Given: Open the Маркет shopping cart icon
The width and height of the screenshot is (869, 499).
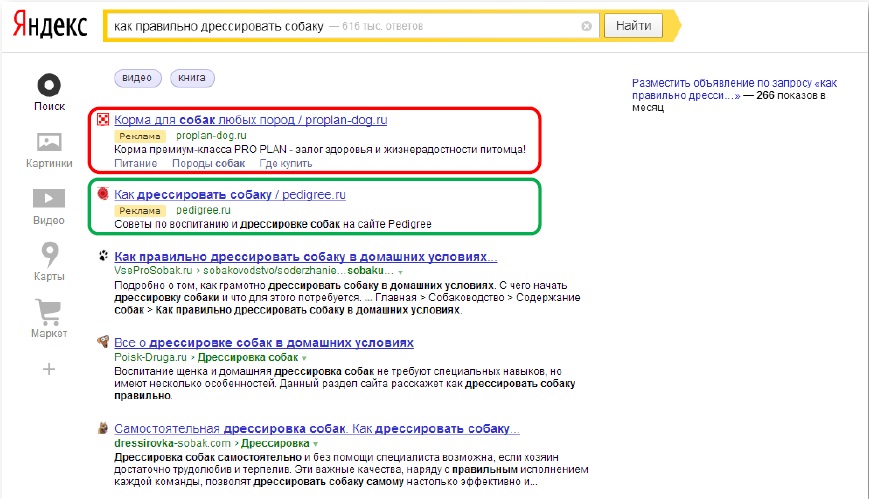Looking at the screenshot, I should 49,311.
